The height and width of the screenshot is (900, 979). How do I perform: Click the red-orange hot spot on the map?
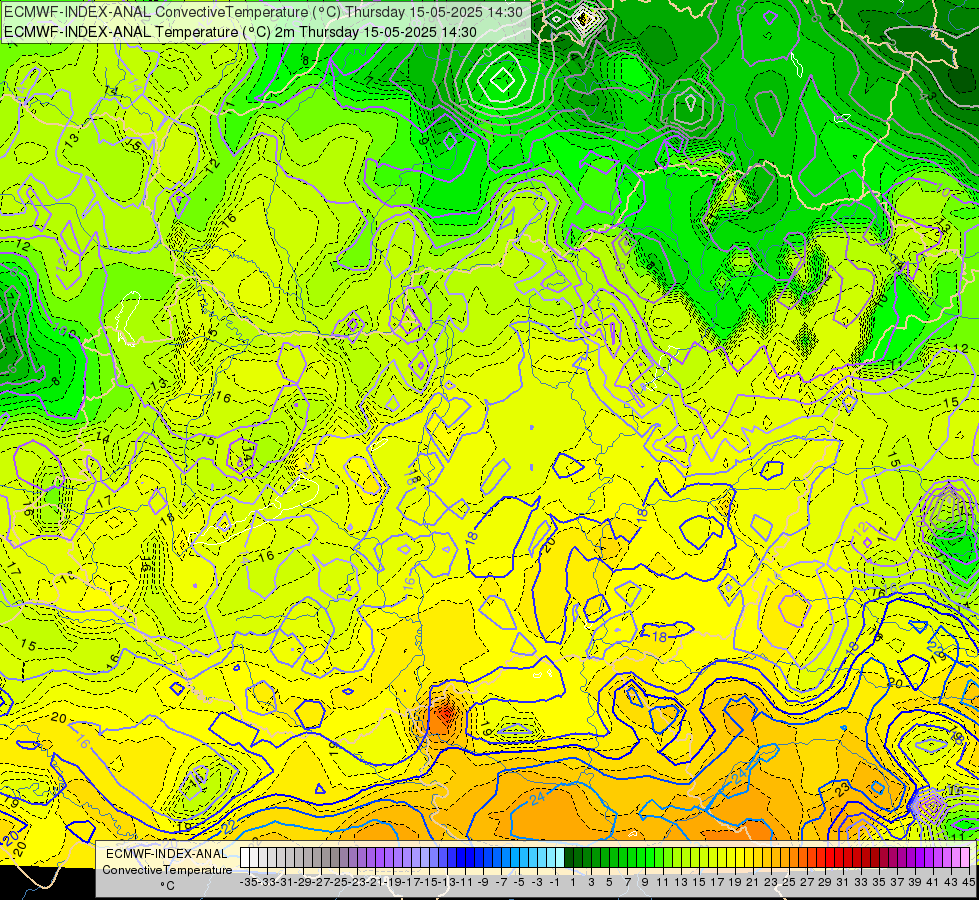coord(443,713)
